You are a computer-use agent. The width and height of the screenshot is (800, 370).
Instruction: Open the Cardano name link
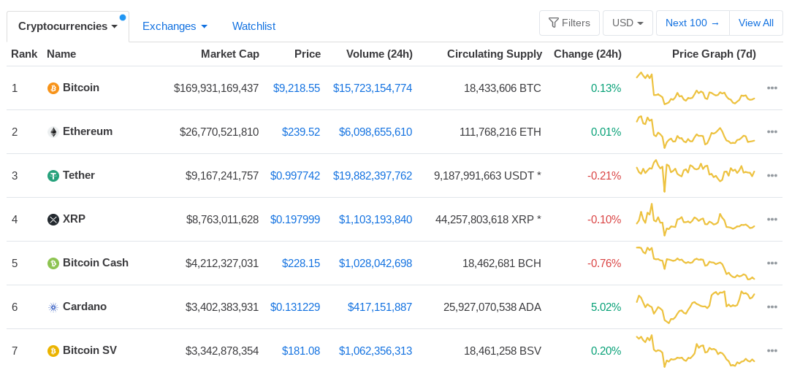coord(85,307)
